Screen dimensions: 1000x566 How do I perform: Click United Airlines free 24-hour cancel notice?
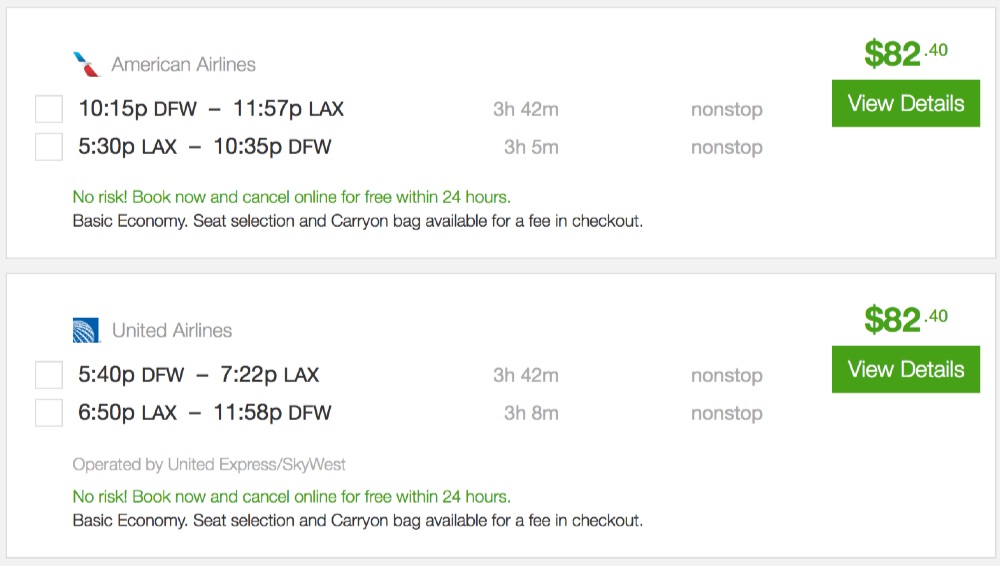[x=291, y=497]
